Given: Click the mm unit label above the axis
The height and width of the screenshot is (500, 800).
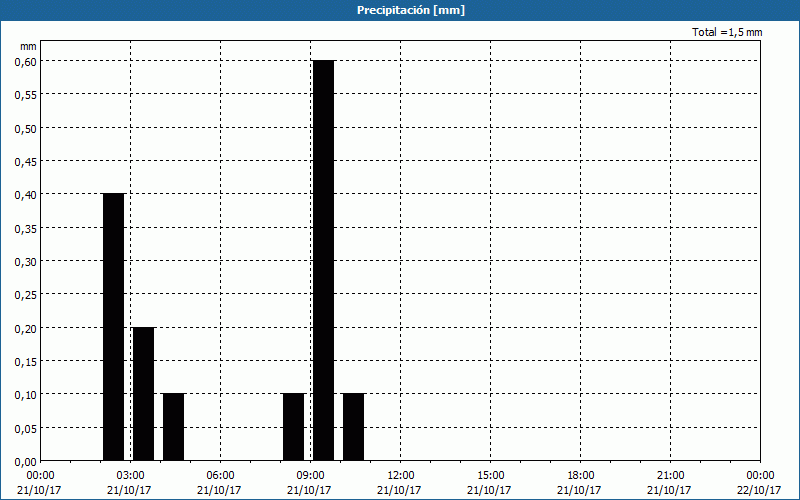Looking at the screenshot, I should tap(29, 46).
